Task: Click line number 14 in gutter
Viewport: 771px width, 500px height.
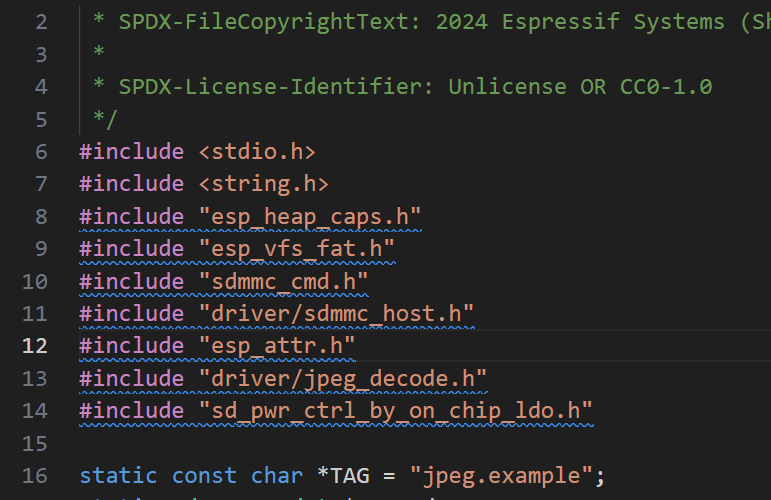Action: tap(35, 411)
